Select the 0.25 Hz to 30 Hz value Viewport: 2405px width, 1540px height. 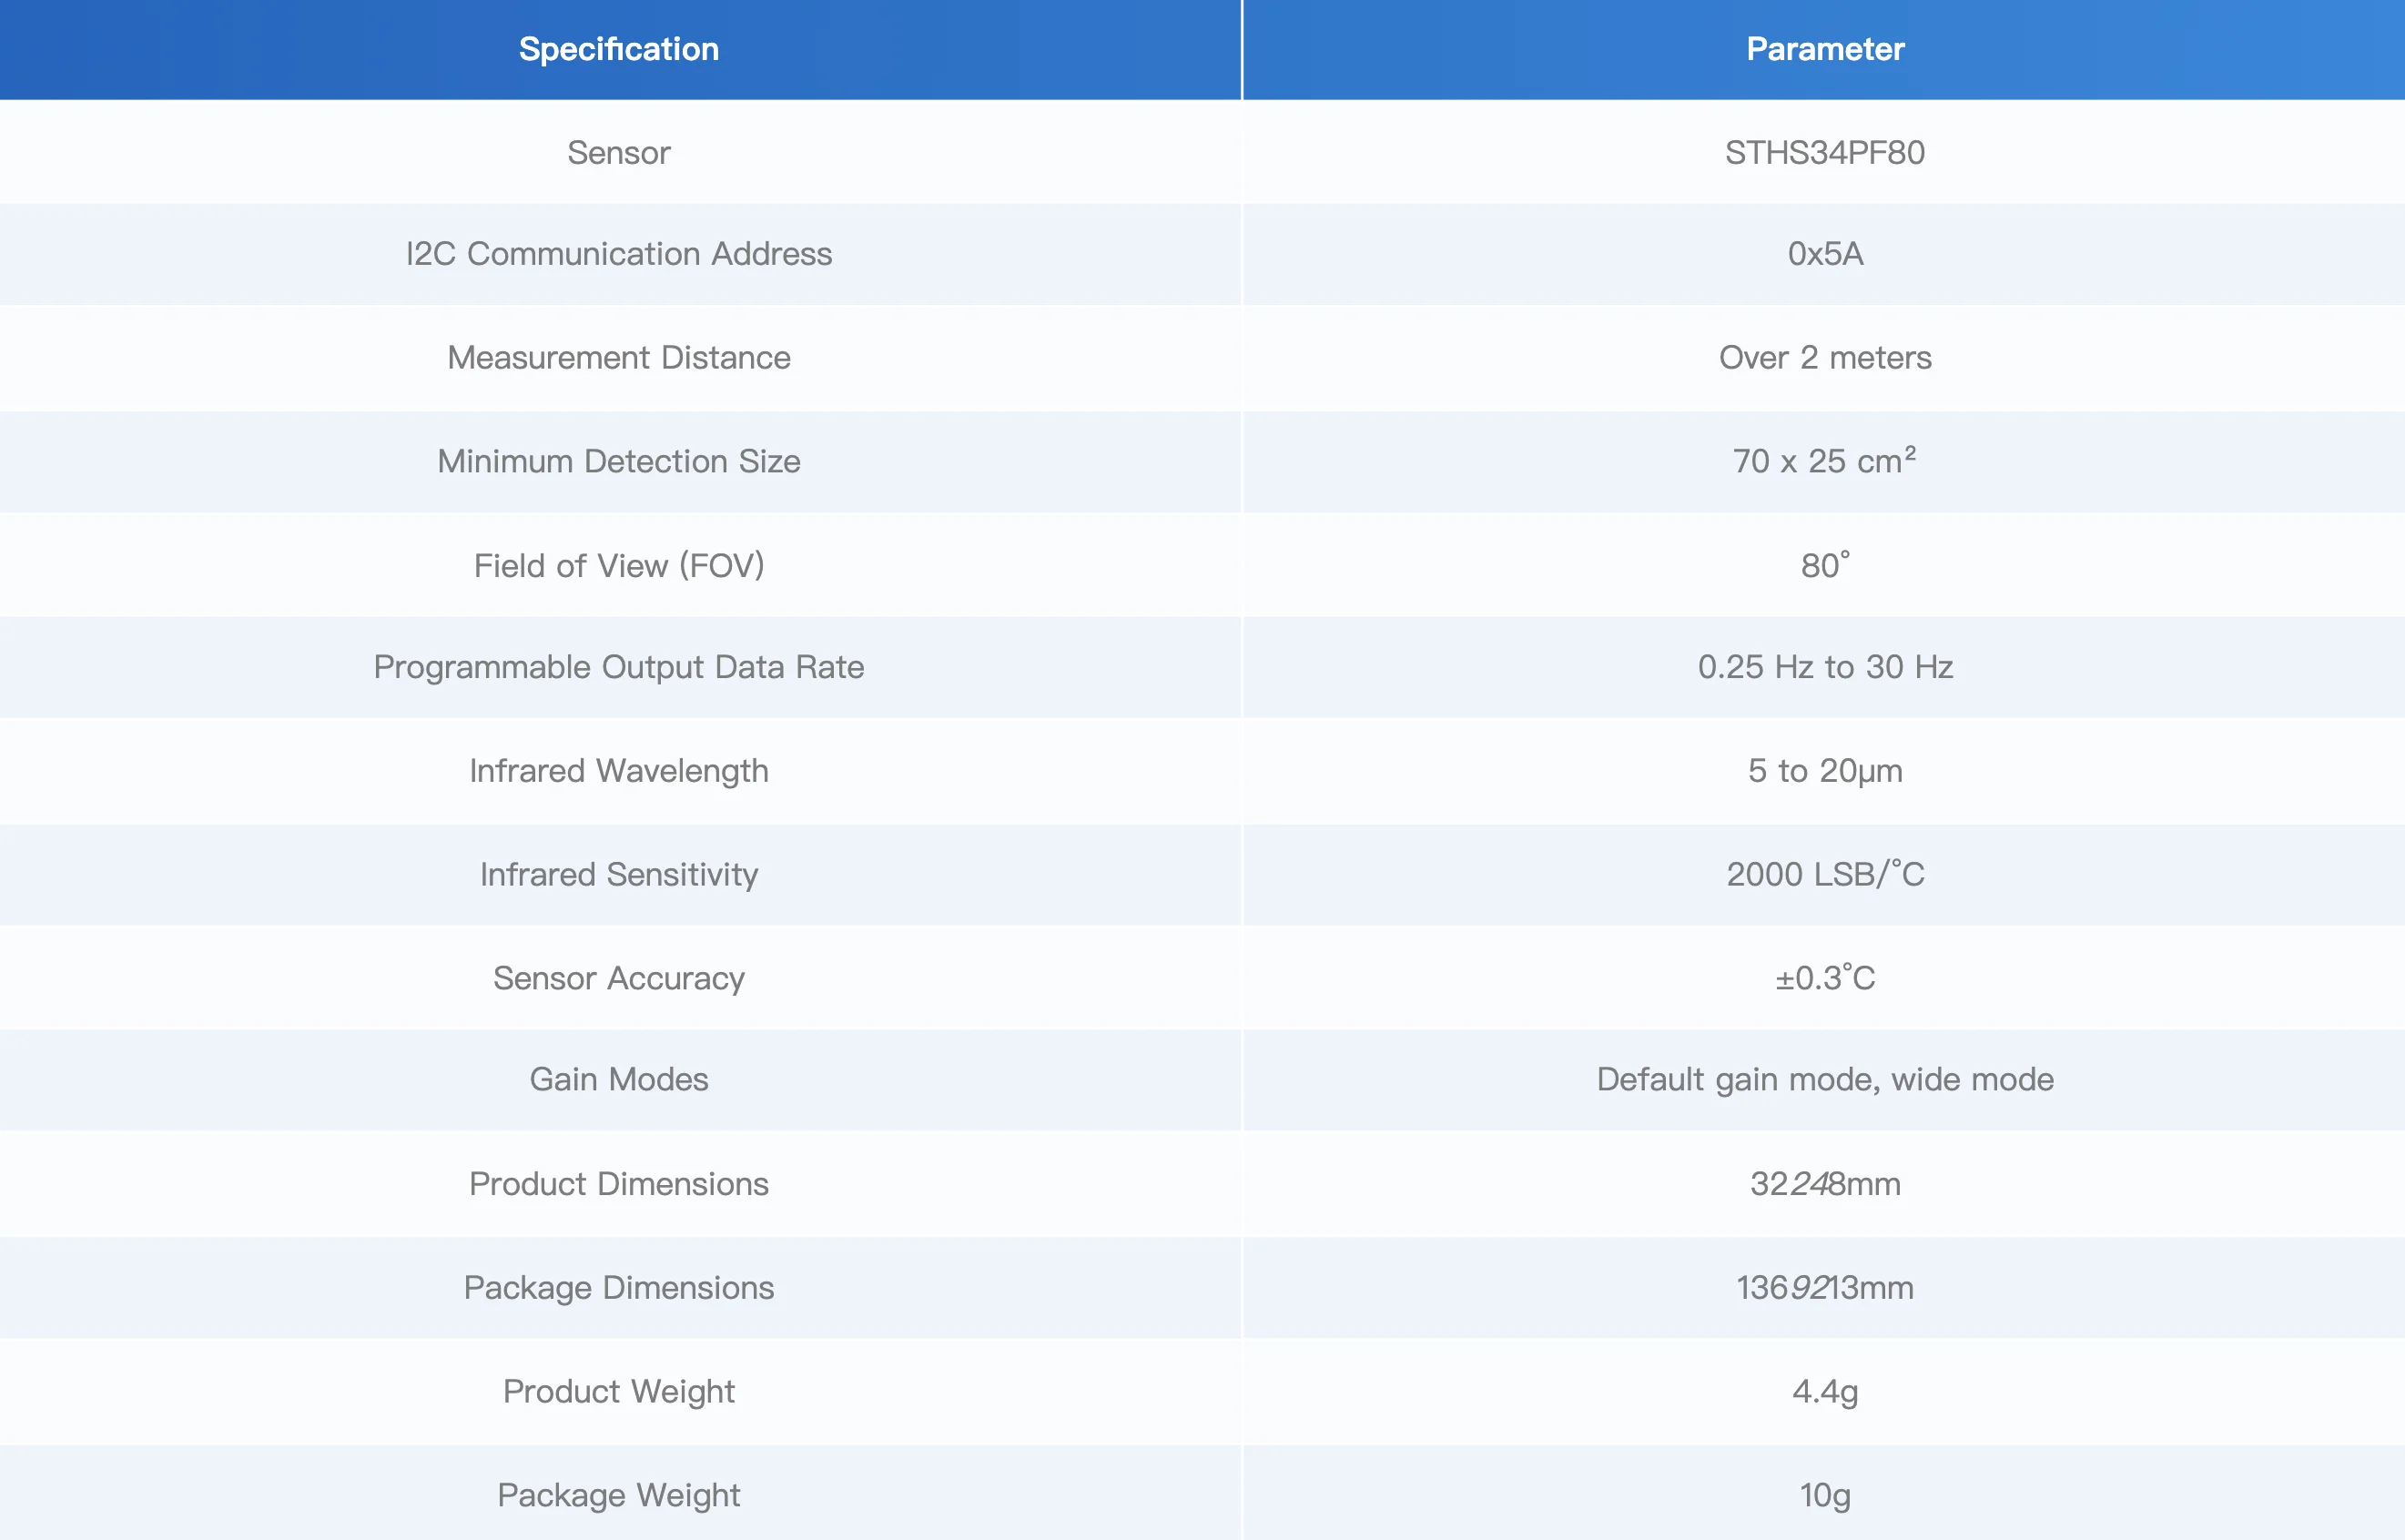click(1825, 667)
